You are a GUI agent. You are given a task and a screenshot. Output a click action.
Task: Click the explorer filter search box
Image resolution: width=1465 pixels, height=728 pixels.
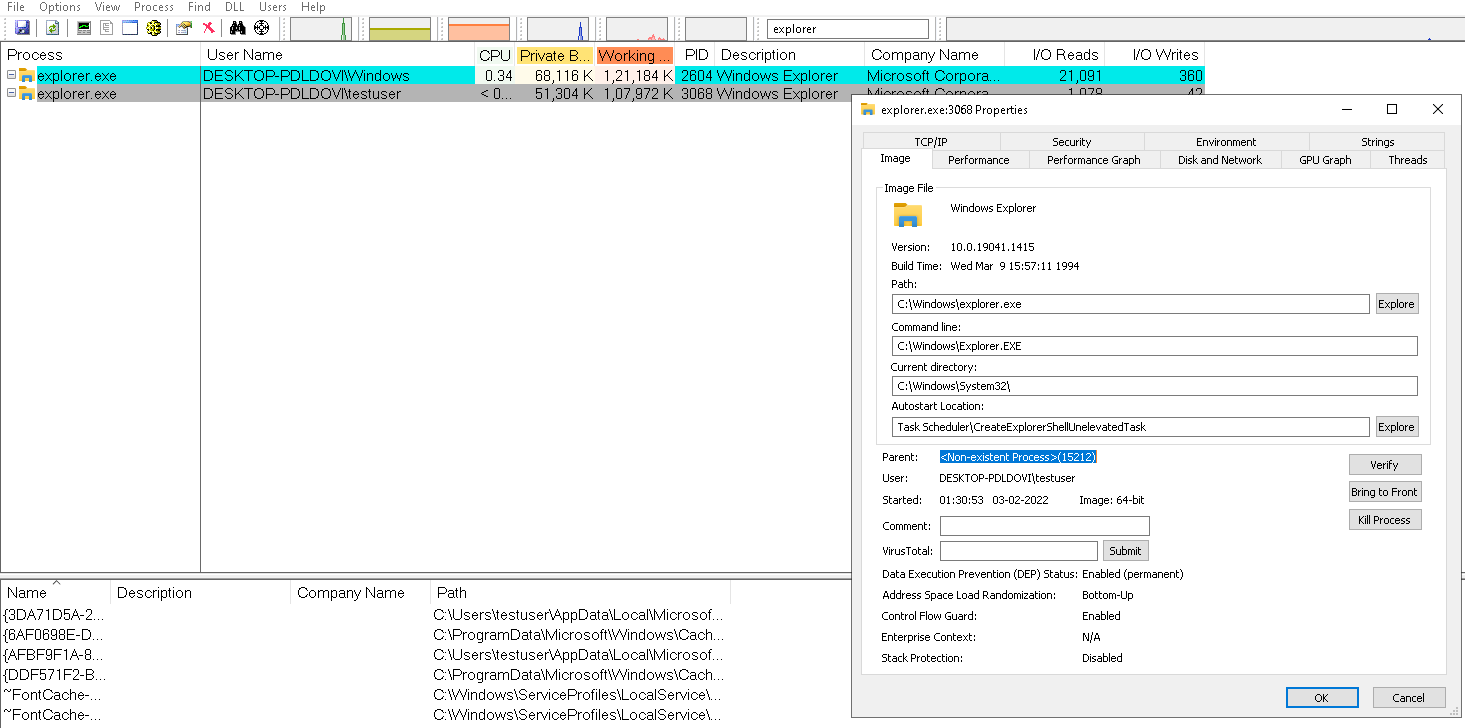point(847,28)
